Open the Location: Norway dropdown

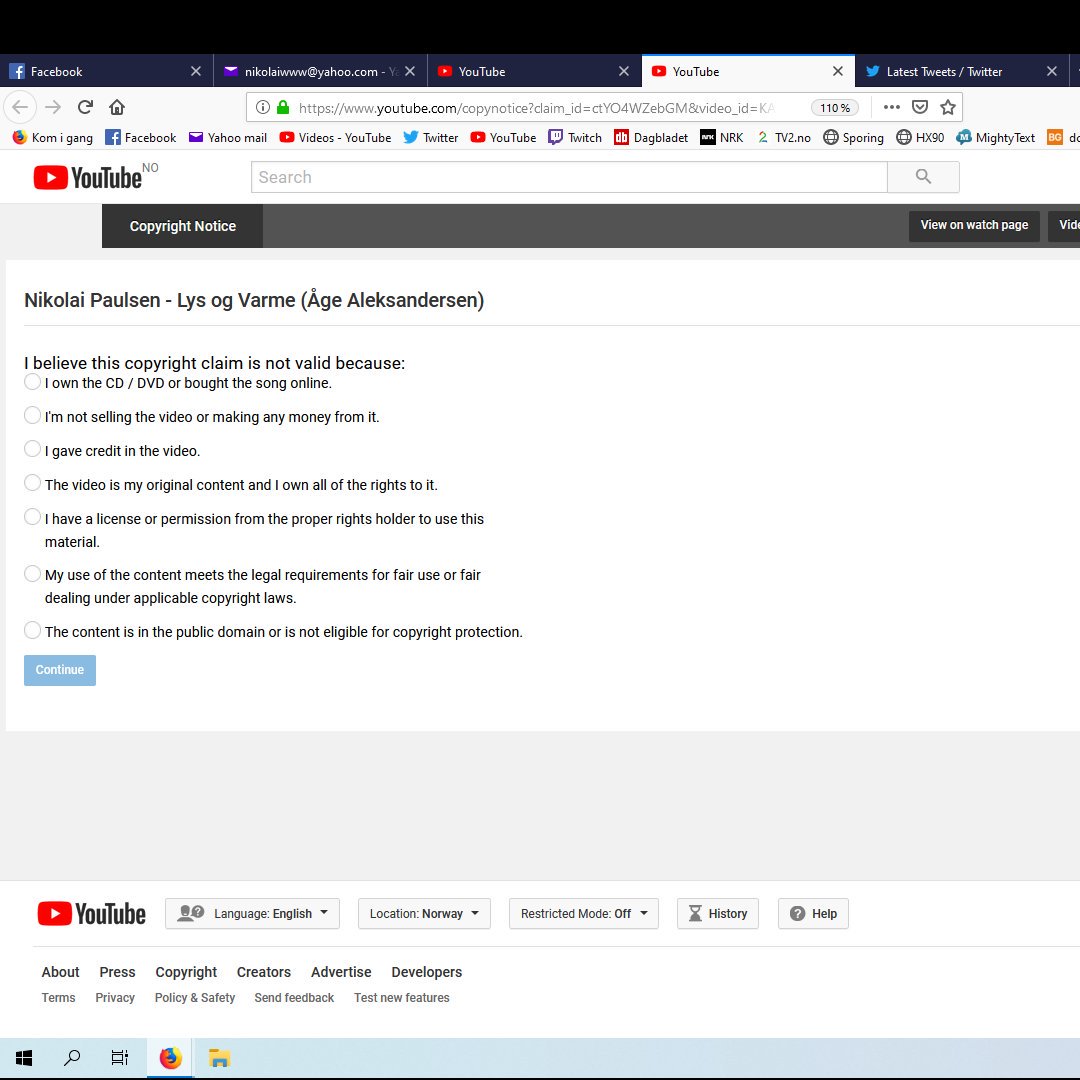[x=424, y=914]
